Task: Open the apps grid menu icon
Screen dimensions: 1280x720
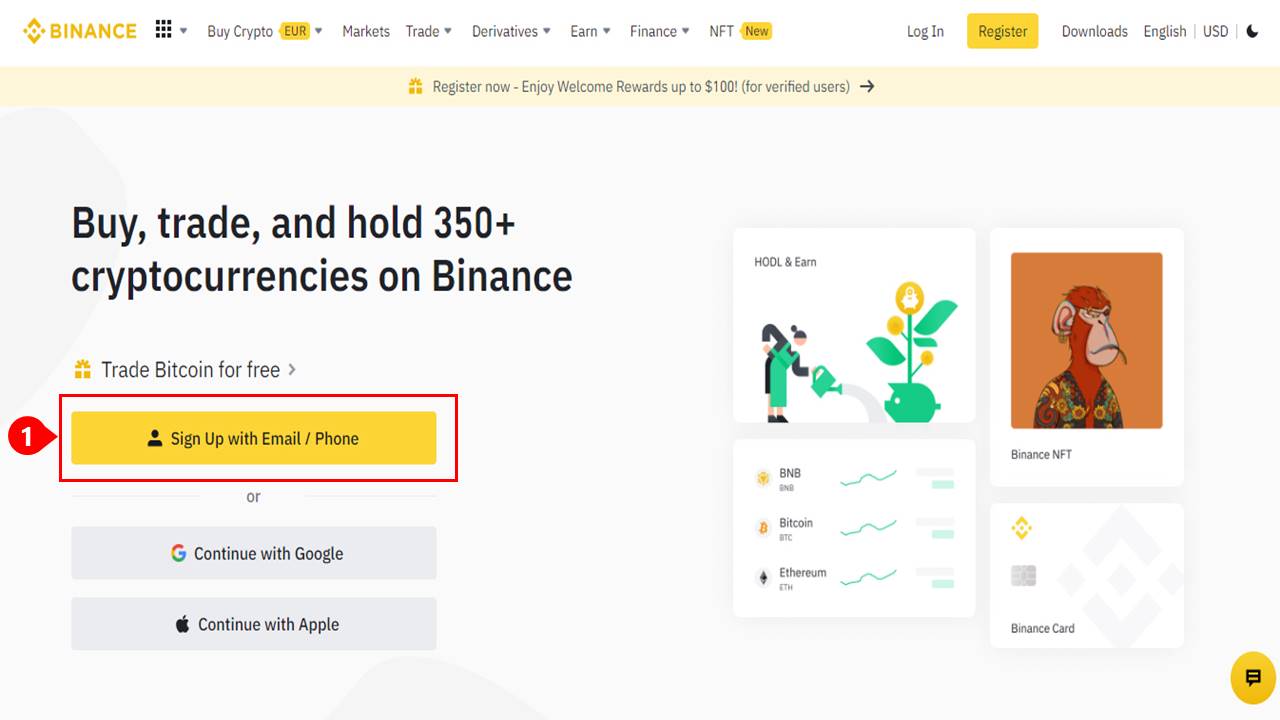Action: point(164,30)
